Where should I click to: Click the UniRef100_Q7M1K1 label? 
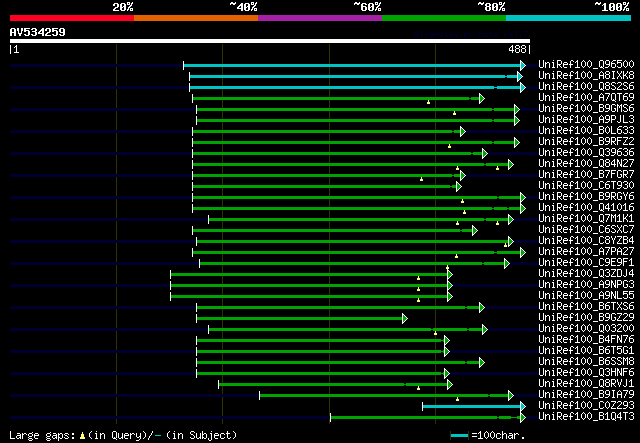(x=586, y=219)
